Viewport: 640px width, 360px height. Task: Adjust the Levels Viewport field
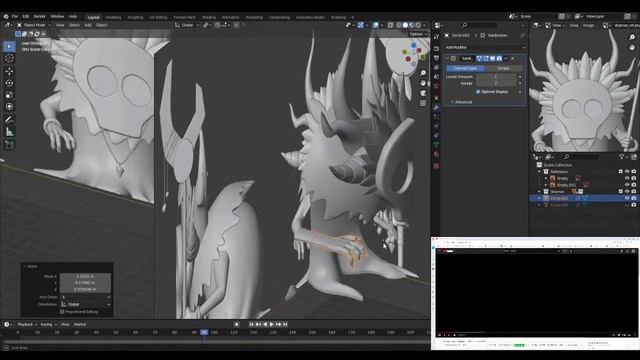click(x=496, y=77)
